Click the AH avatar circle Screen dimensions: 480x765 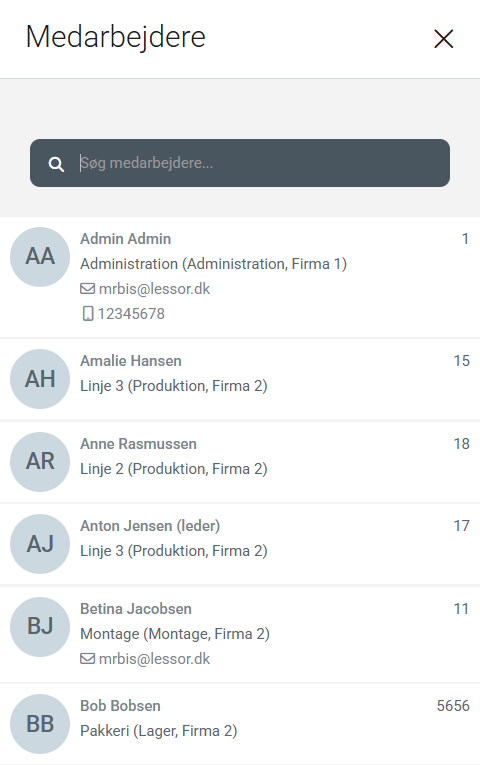40,379
